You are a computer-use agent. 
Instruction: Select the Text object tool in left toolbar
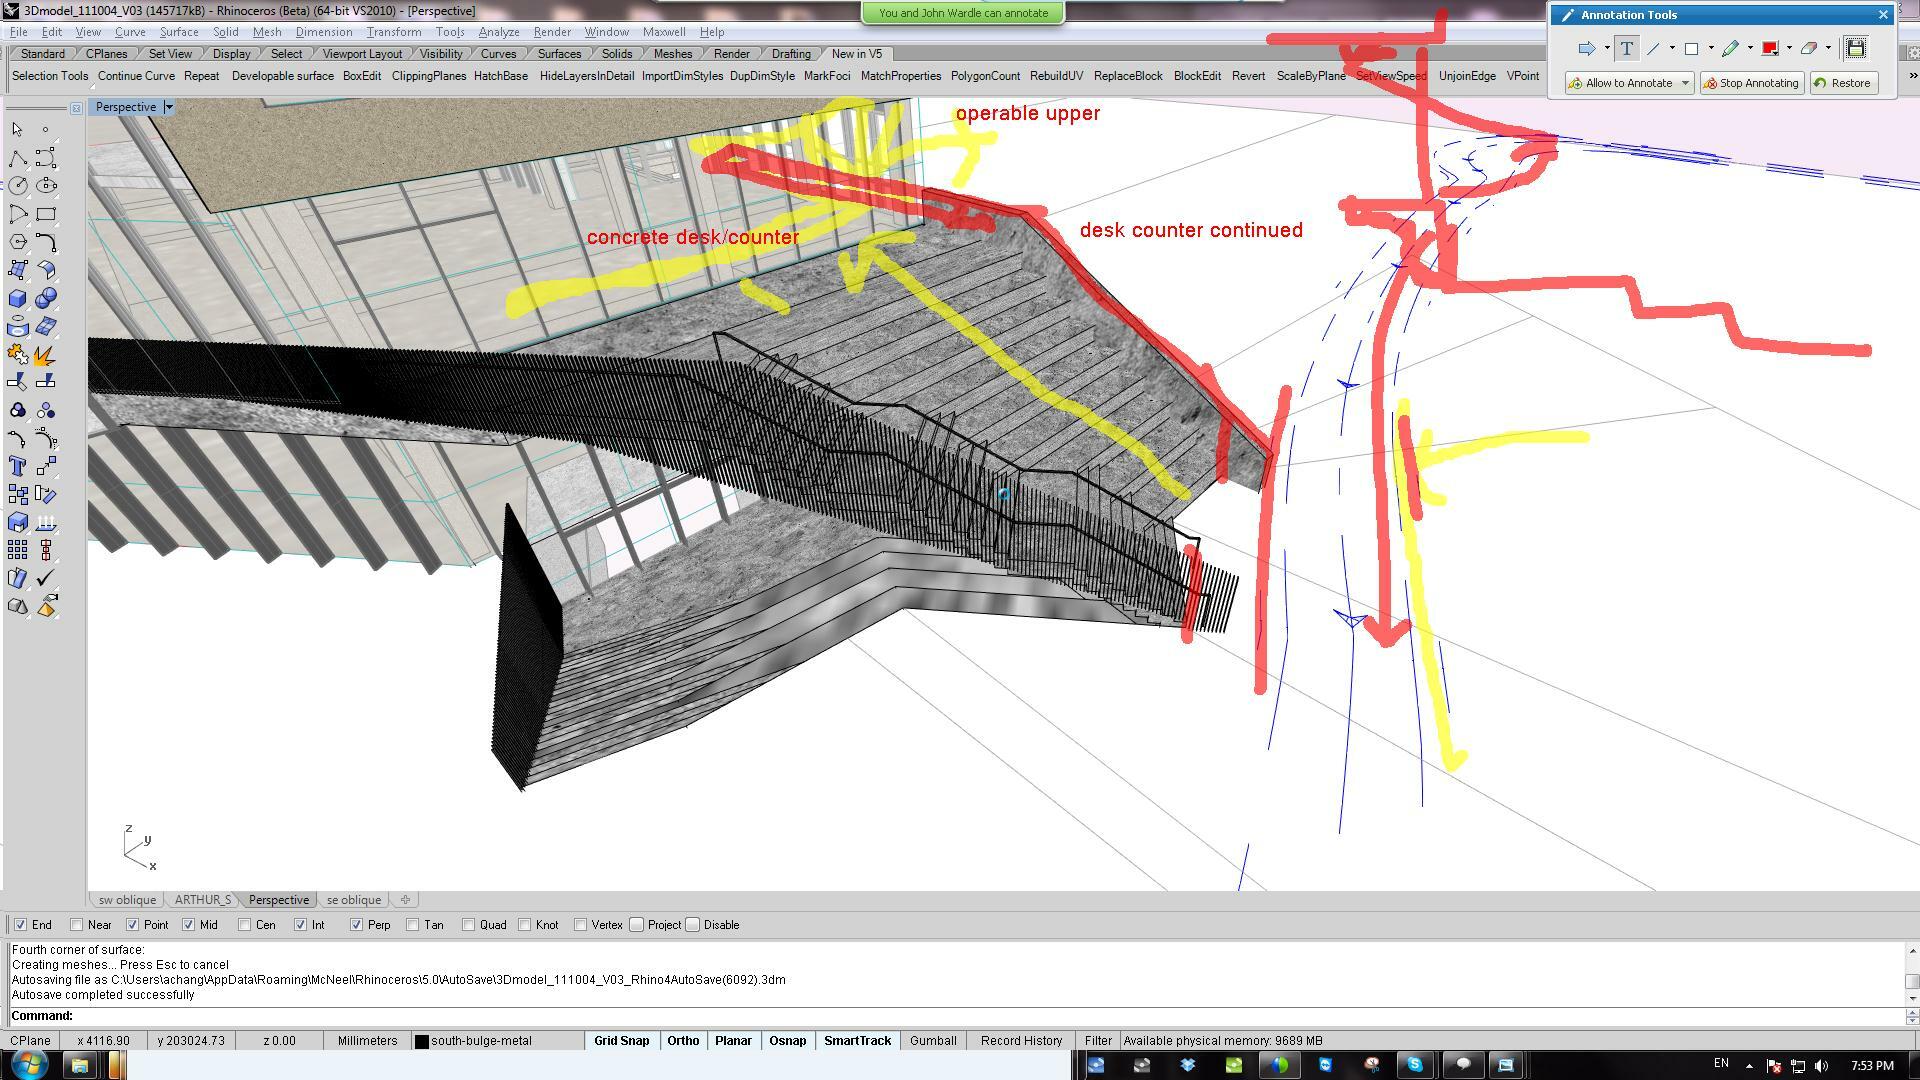click(x=17, y=466)
